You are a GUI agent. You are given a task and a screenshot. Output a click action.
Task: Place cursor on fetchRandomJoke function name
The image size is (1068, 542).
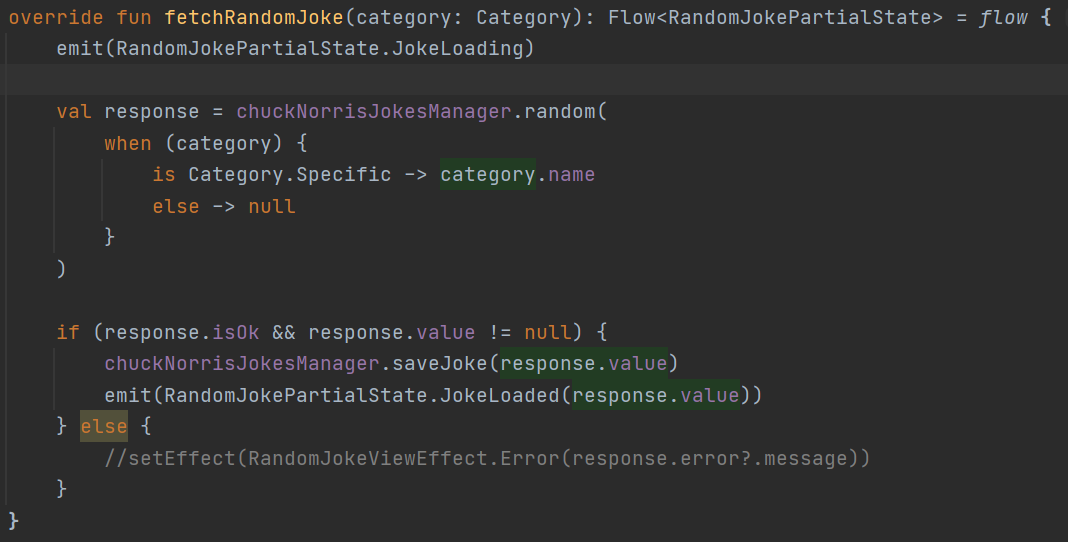tap(254, 18)
